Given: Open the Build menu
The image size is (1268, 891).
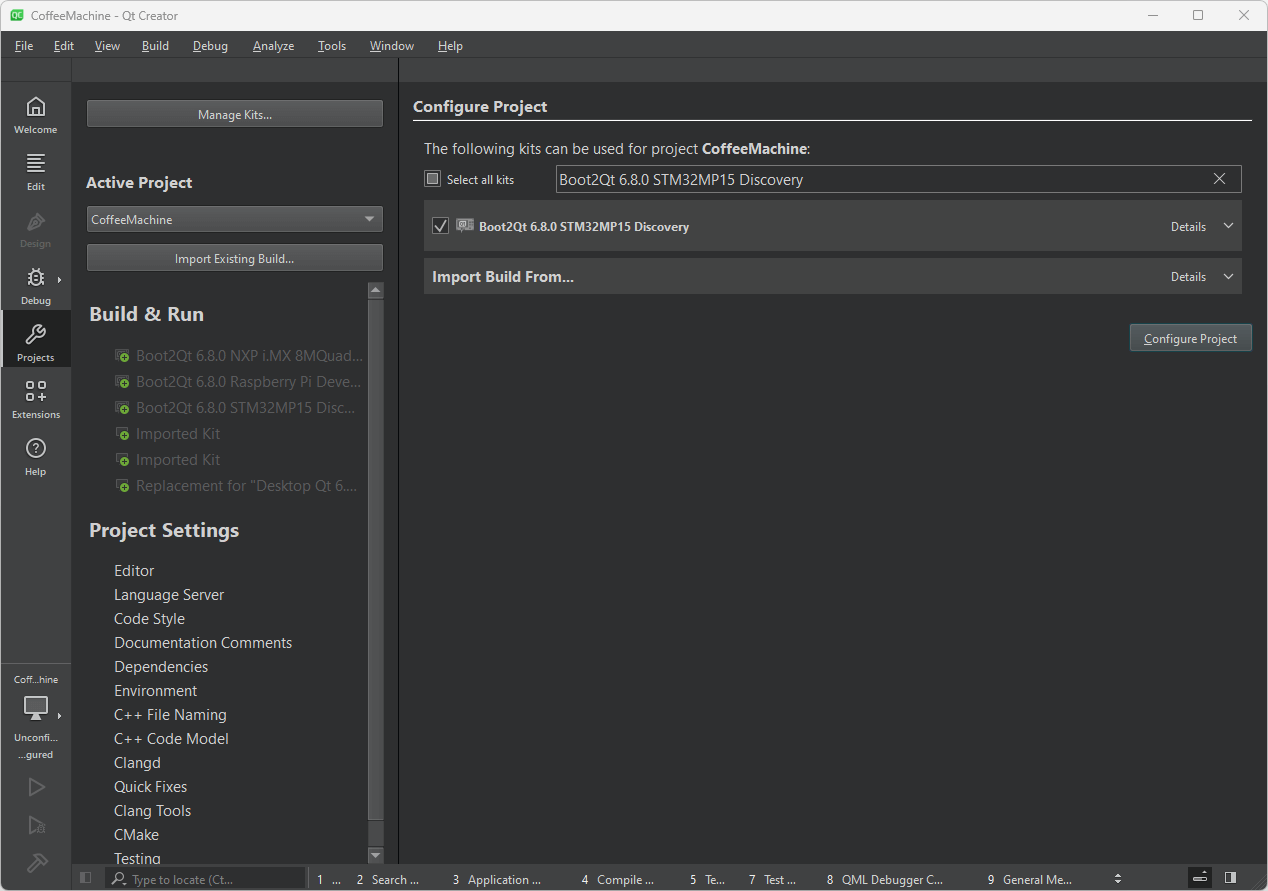Looking at the screenshot, I should [x=155, y=46].
